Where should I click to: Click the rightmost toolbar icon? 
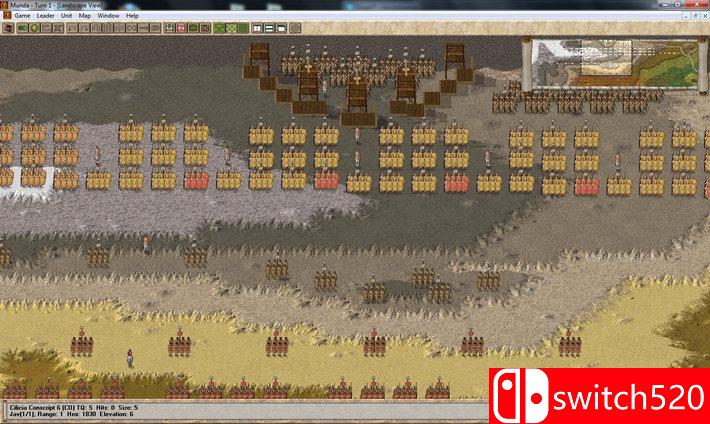click(x=295, y=28)
